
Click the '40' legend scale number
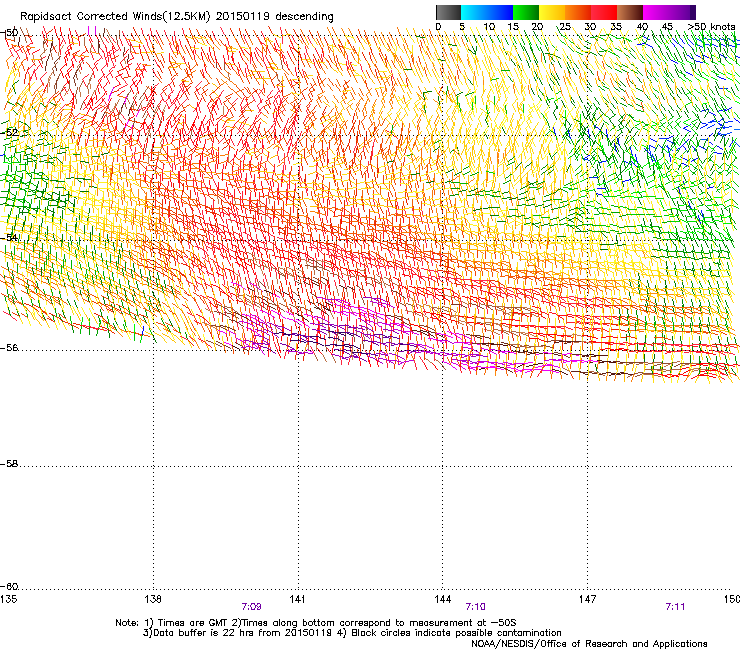pos(642,27)
